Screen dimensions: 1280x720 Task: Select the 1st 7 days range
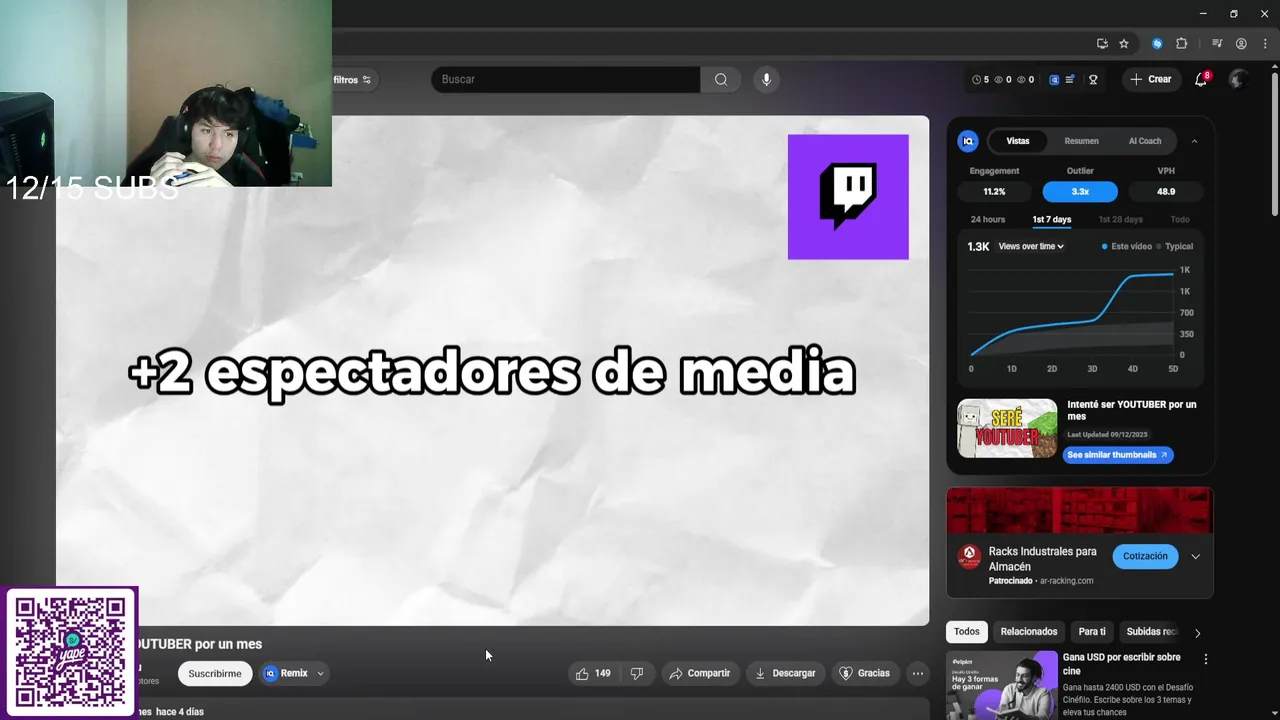click(x=1052, y=219)
